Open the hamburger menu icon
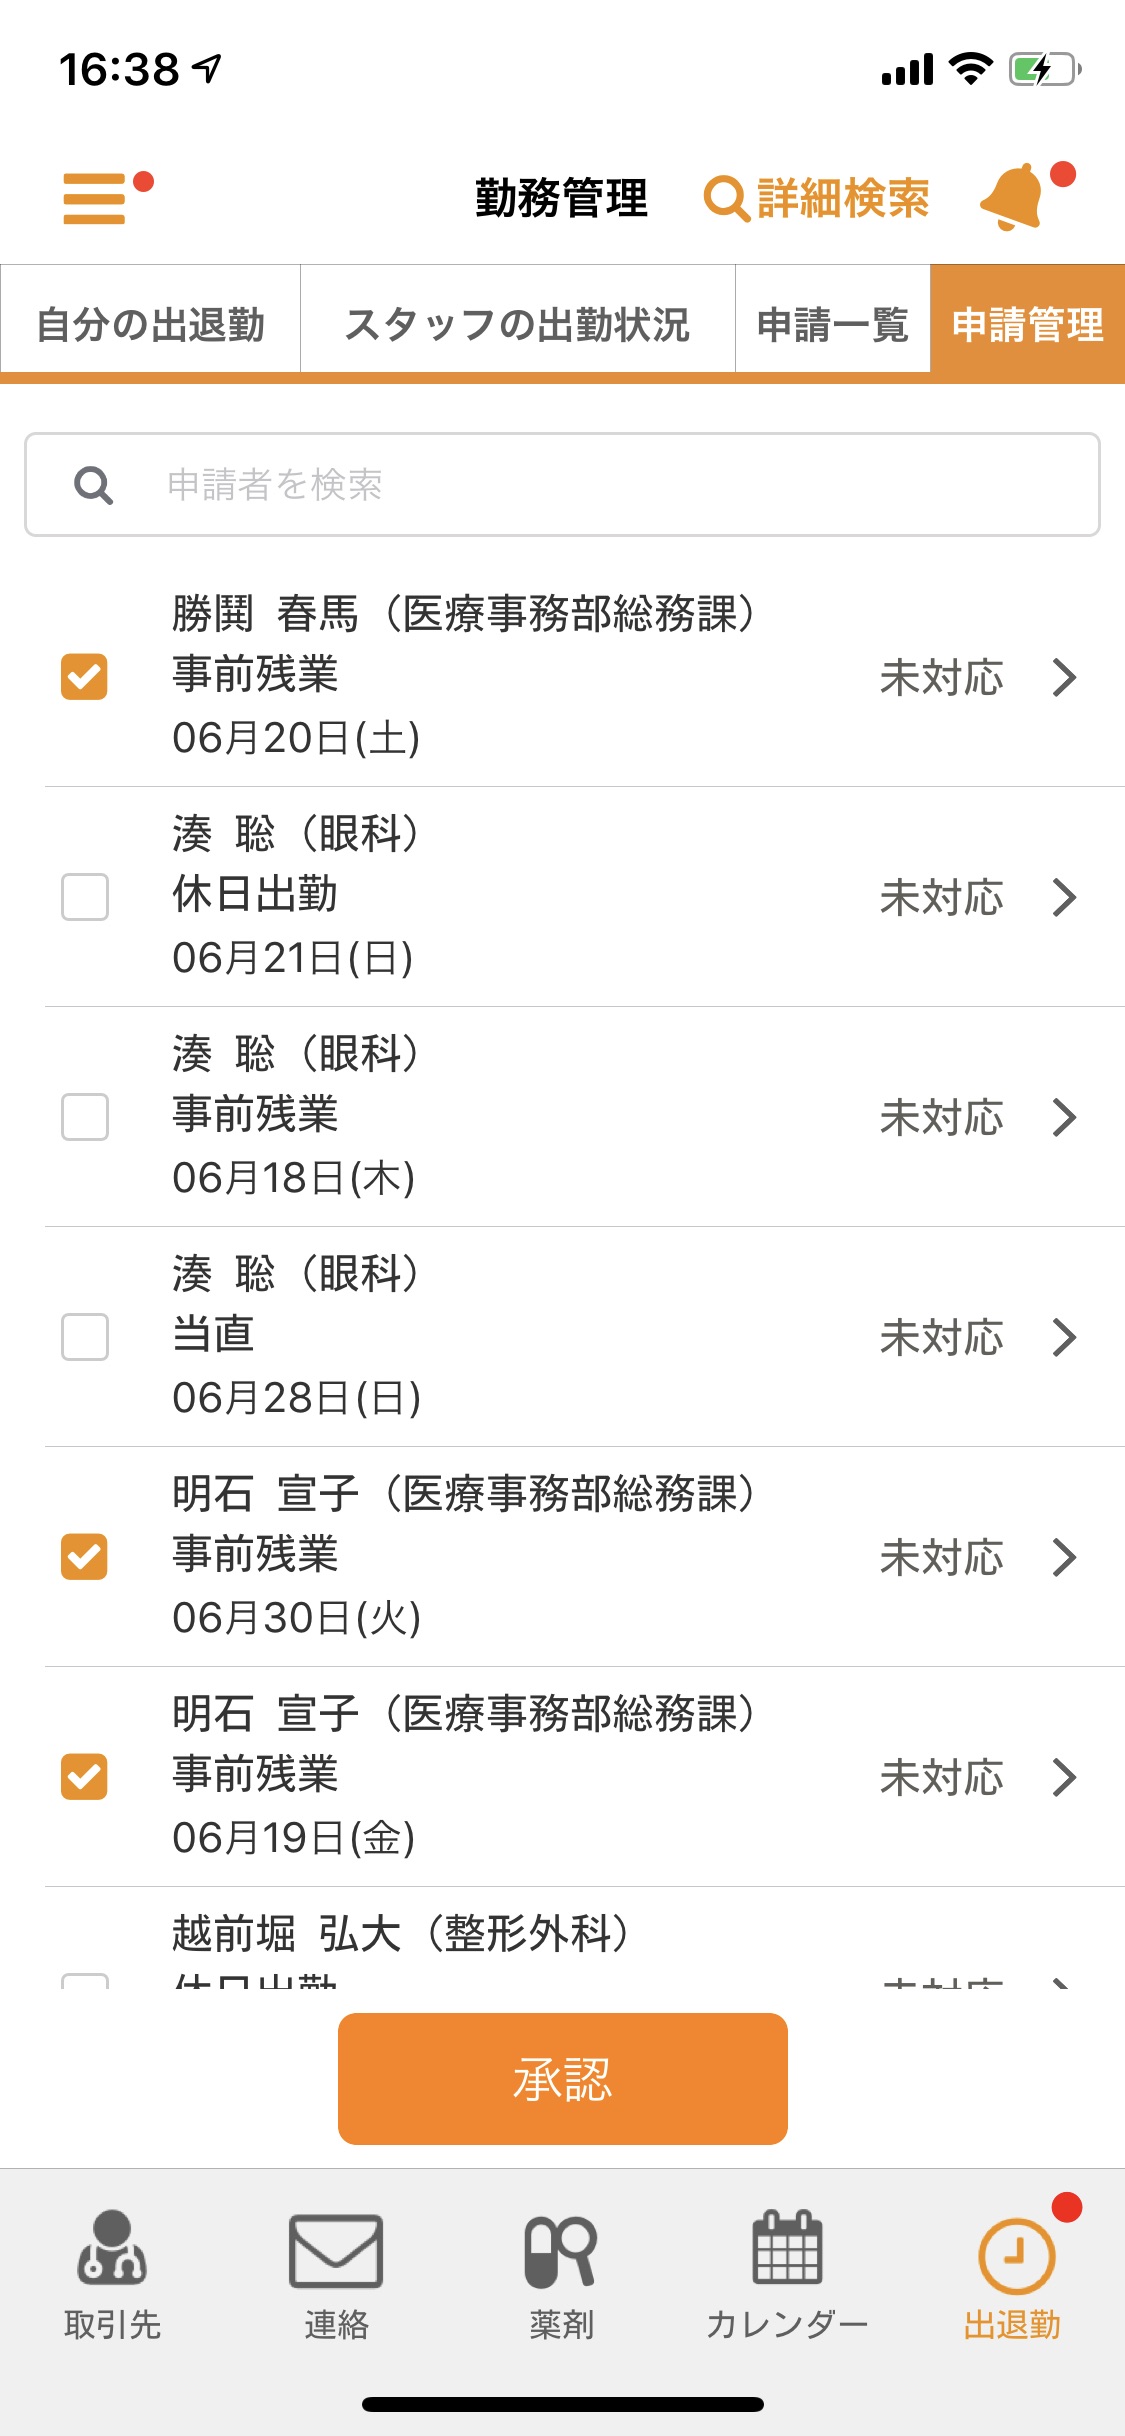 point(94,198)
